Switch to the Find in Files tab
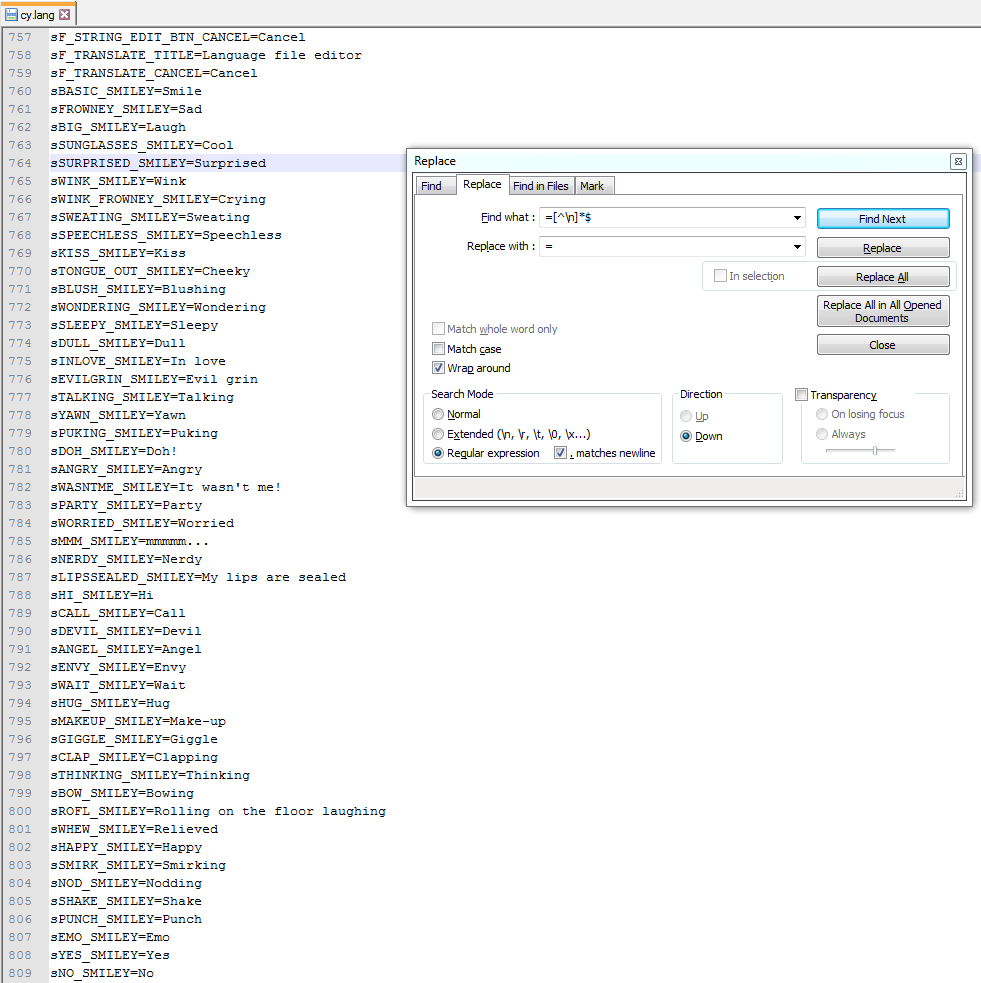 [x=541, y=185]
